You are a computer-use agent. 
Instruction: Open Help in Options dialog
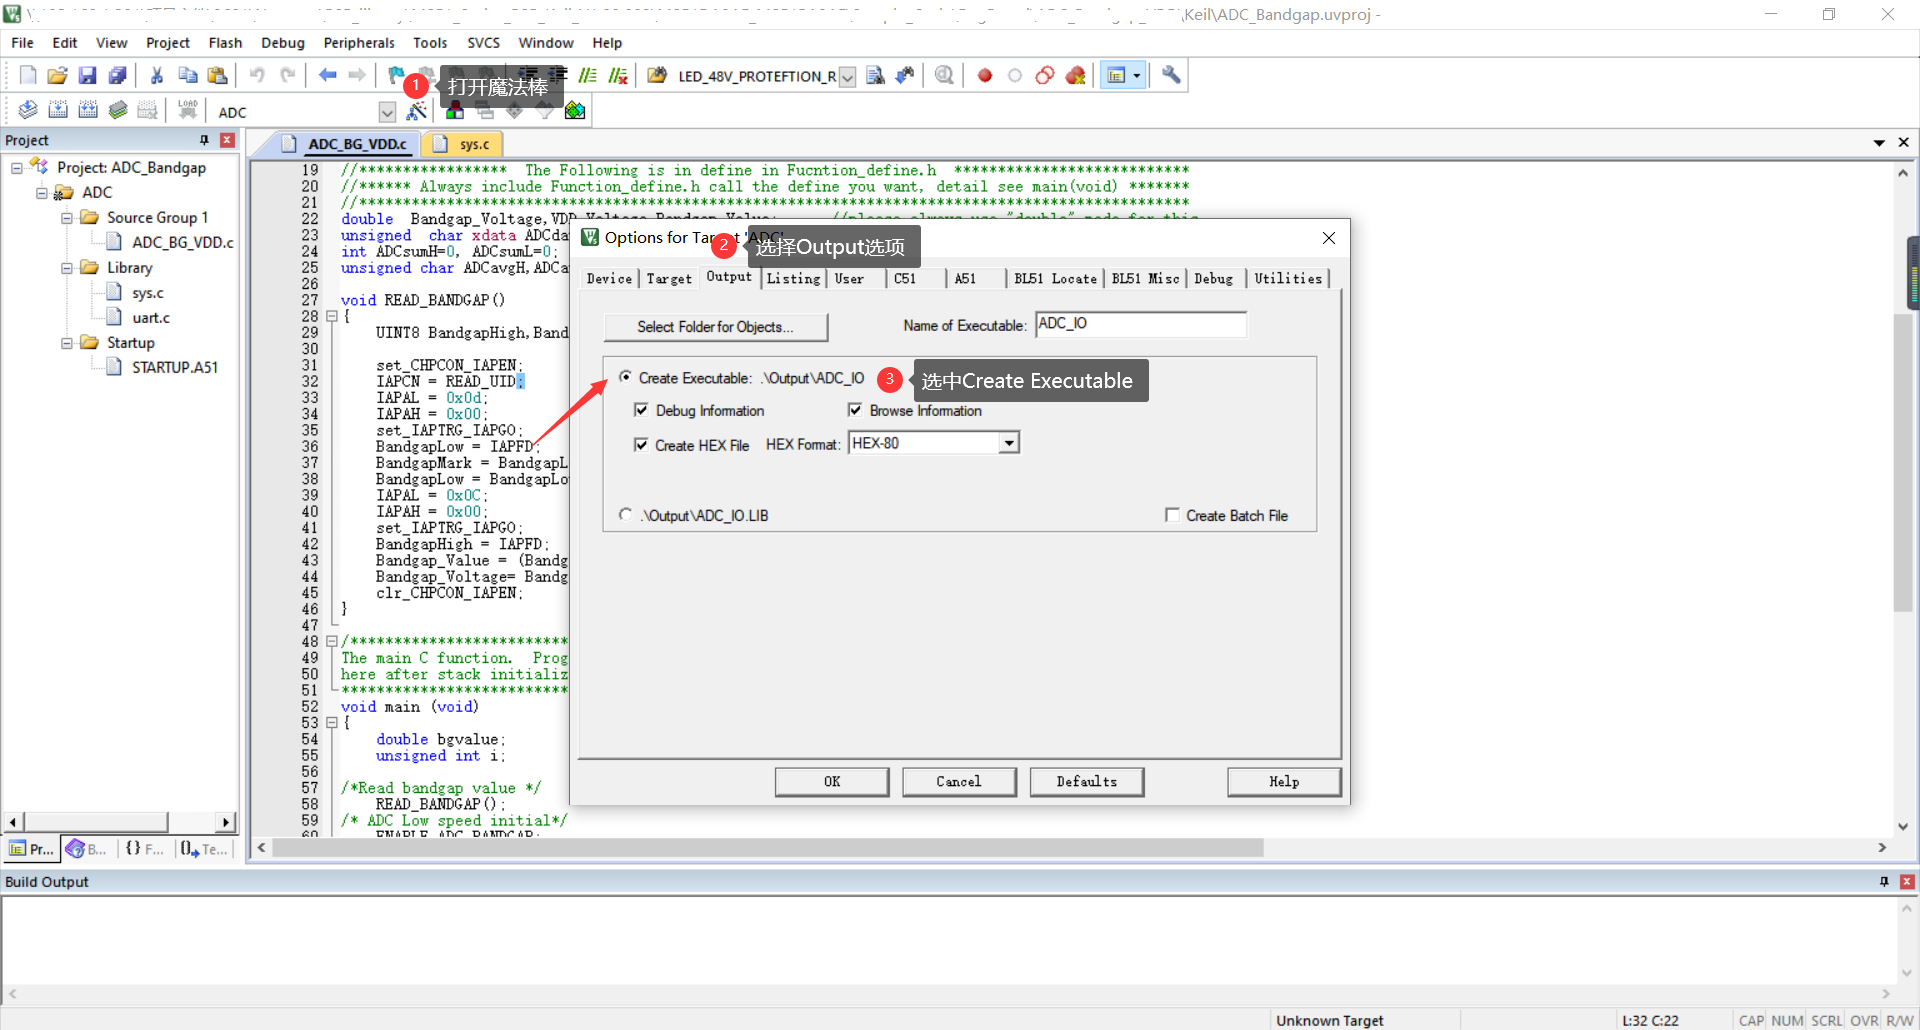[1284, 782]
